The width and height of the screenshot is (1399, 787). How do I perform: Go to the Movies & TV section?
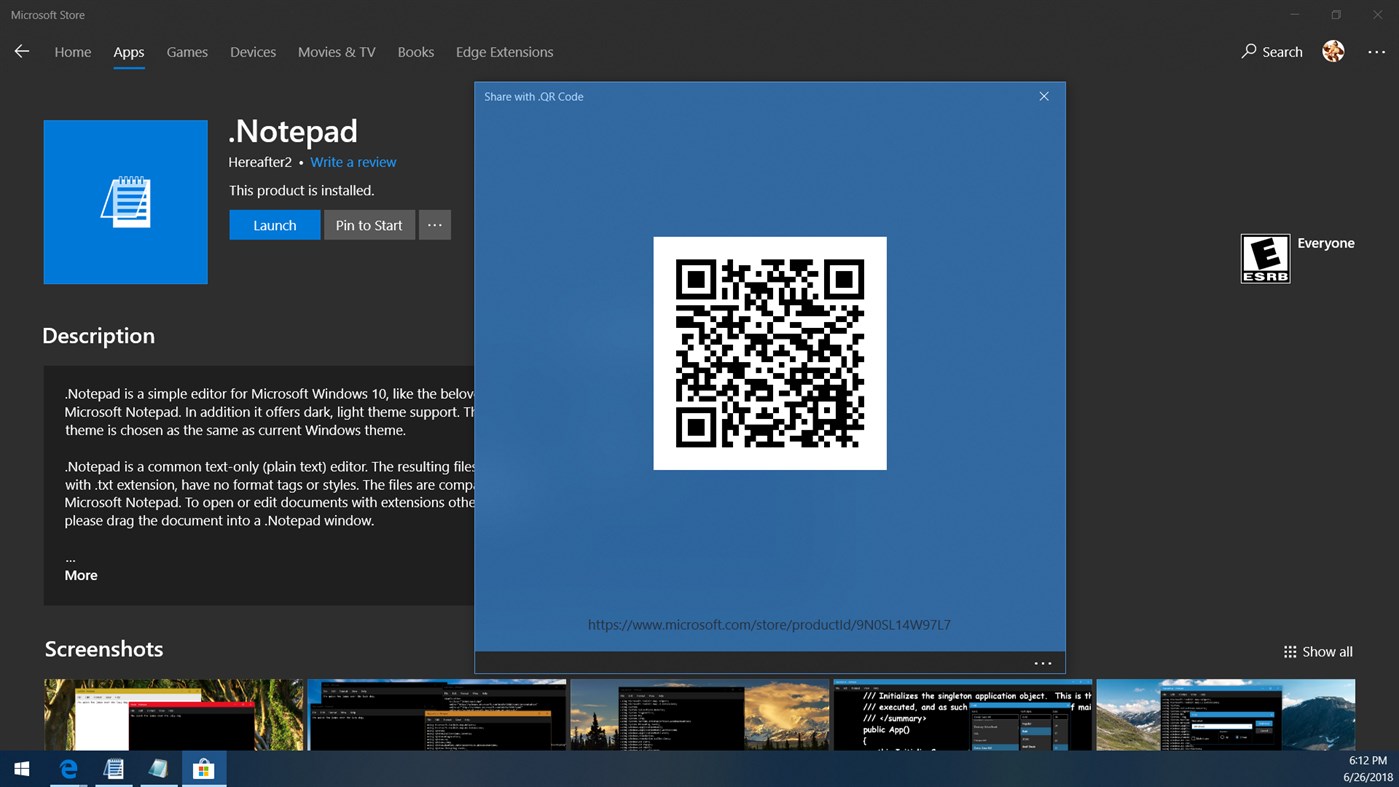click(336, 51)
